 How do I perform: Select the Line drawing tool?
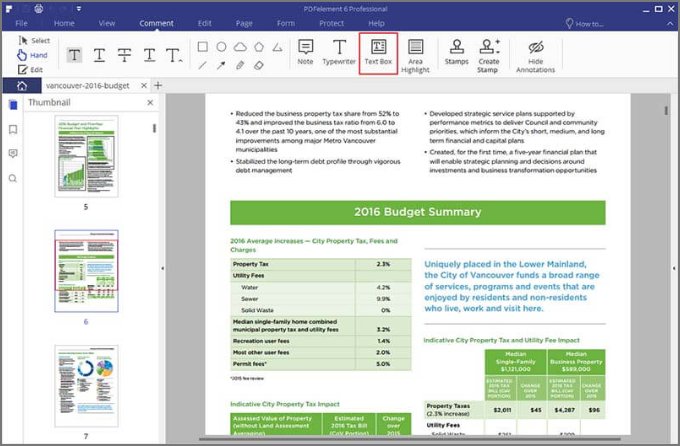click(203, 66)
